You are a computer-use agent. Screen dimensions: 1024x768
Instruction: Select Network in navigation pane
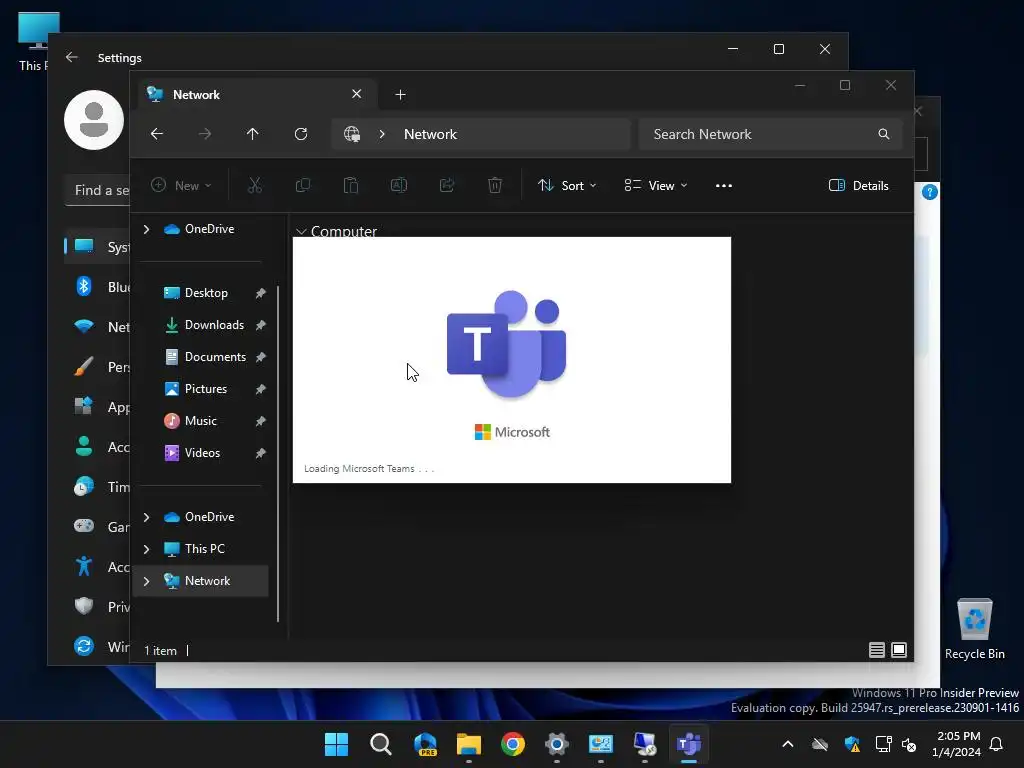pos(207,581)
